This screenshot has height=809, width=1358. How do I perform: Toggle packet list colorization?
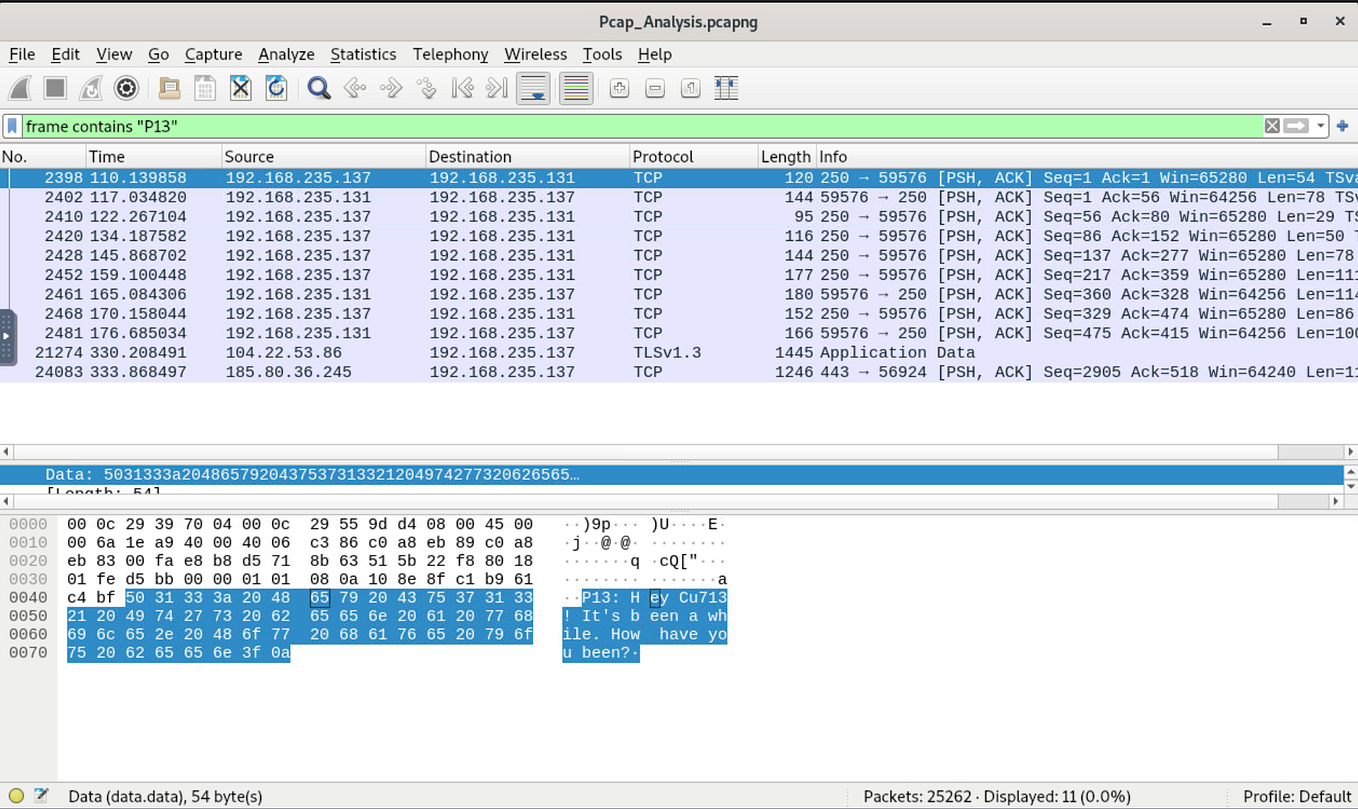point(575,88)
